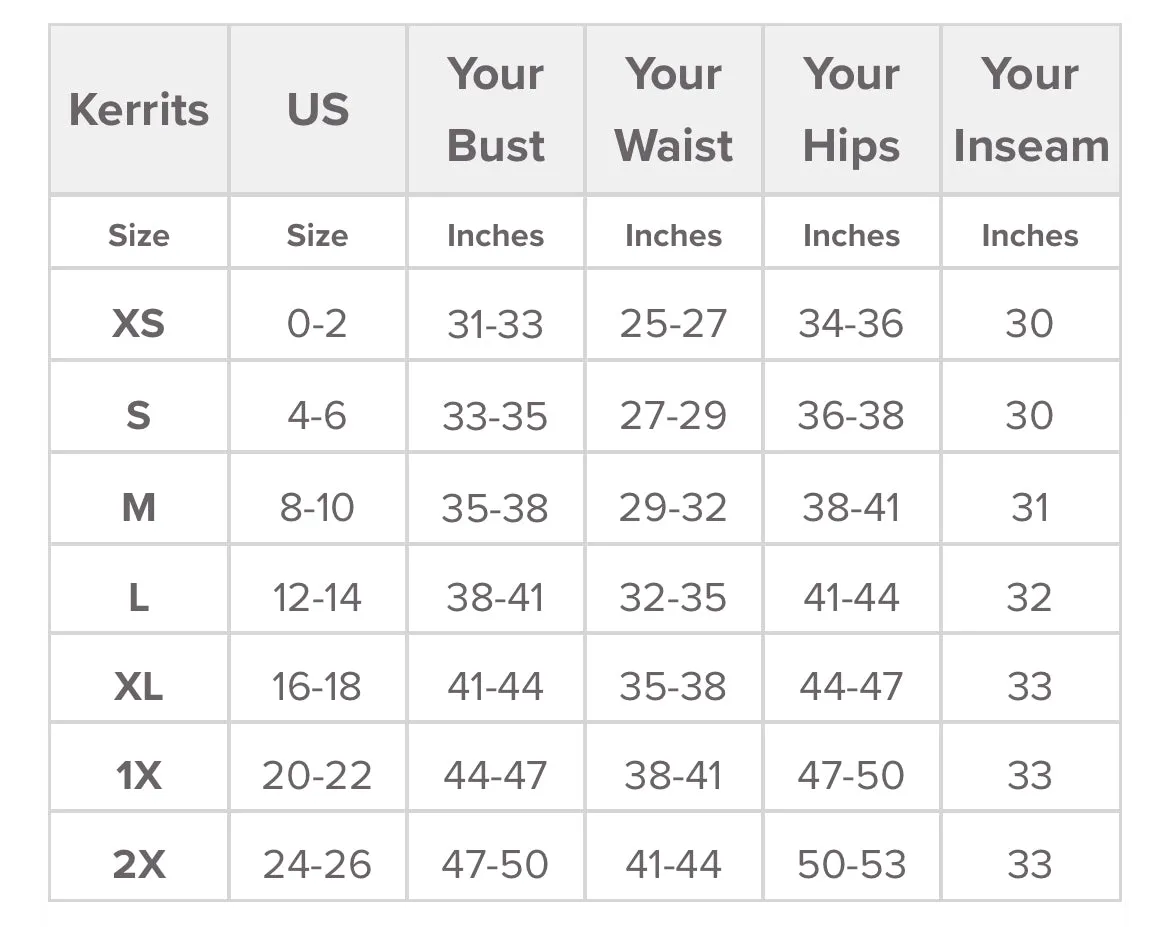Screen dimensions: 1170x927
Task: Select the Your Hips header cell
Action: [x=851, y=110]
